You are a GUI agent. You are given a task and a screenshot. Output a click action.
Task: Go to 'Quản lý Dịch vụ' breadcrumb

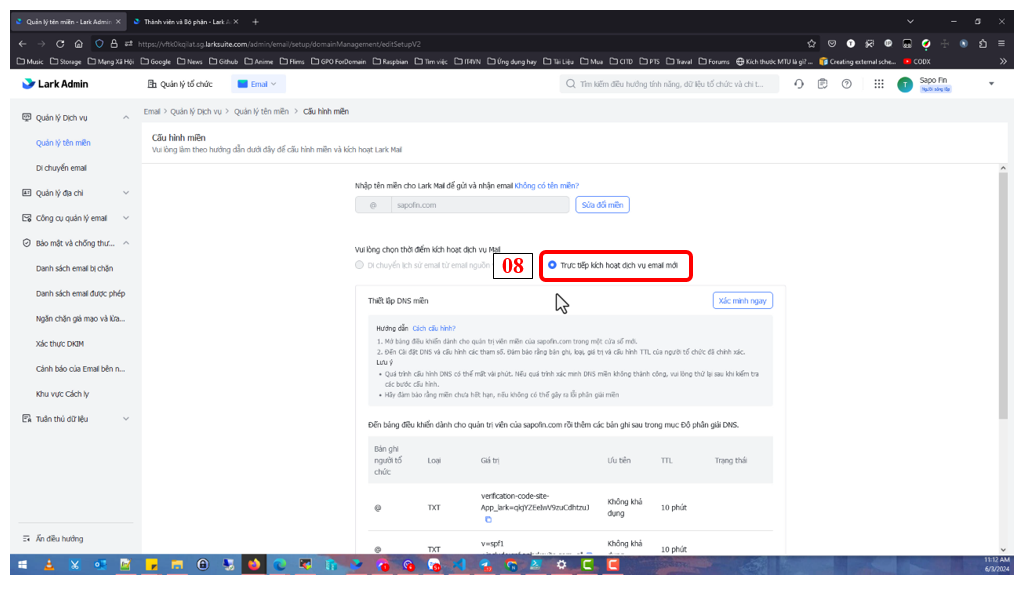(196, 112)
